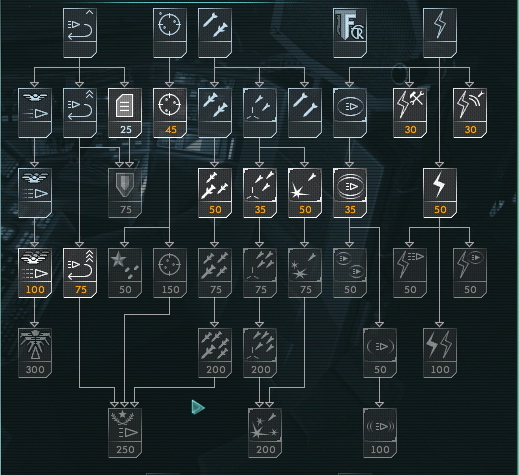
Task: Select the multi-explosion skill costing 200
Action: point(265,433)
